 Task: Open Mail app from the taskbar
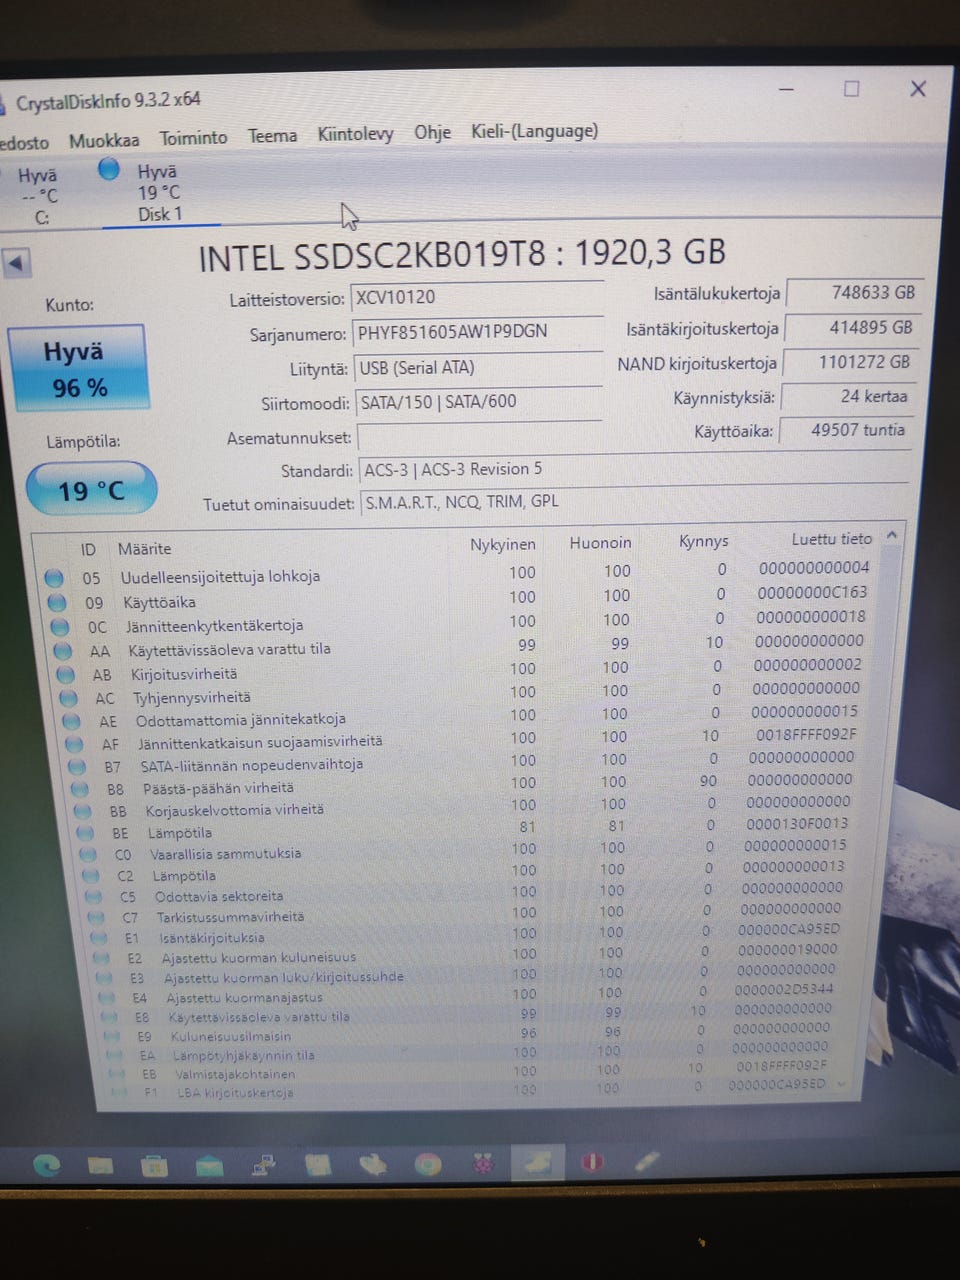click(210, 1165)
